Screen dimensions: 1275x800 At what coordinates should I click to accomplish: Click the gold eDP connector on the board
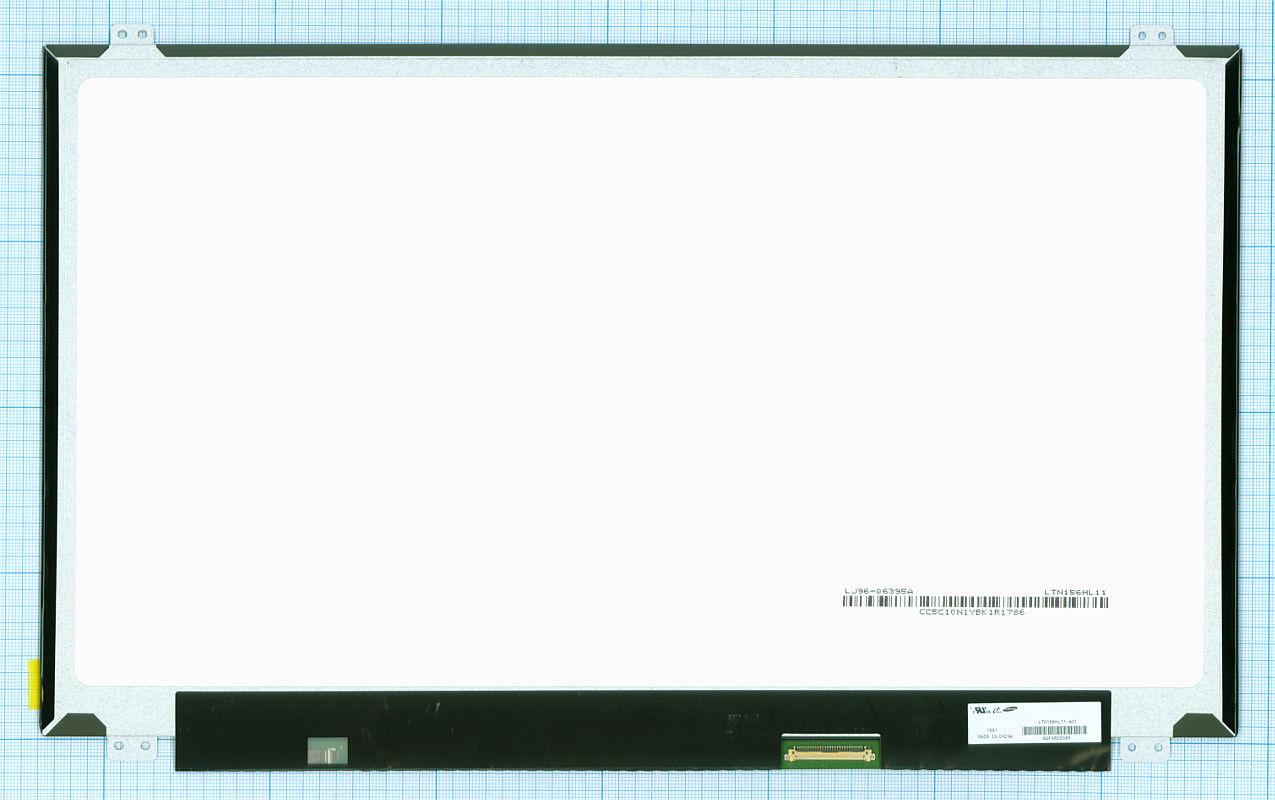click(x=830, y=755)
